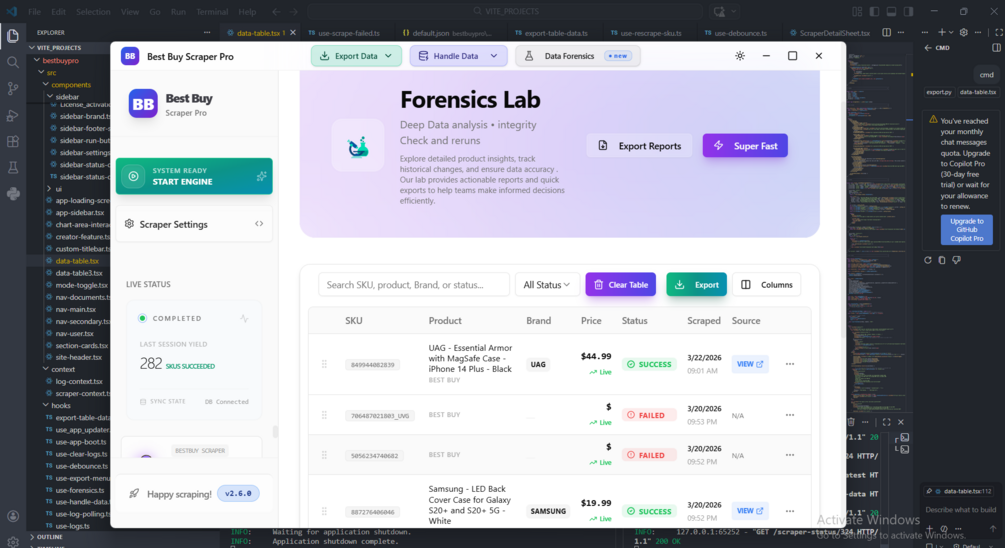The image size is (1005, 548).
Task: Expand ui folder in Explorer tree
Action: tap(49, 188)
